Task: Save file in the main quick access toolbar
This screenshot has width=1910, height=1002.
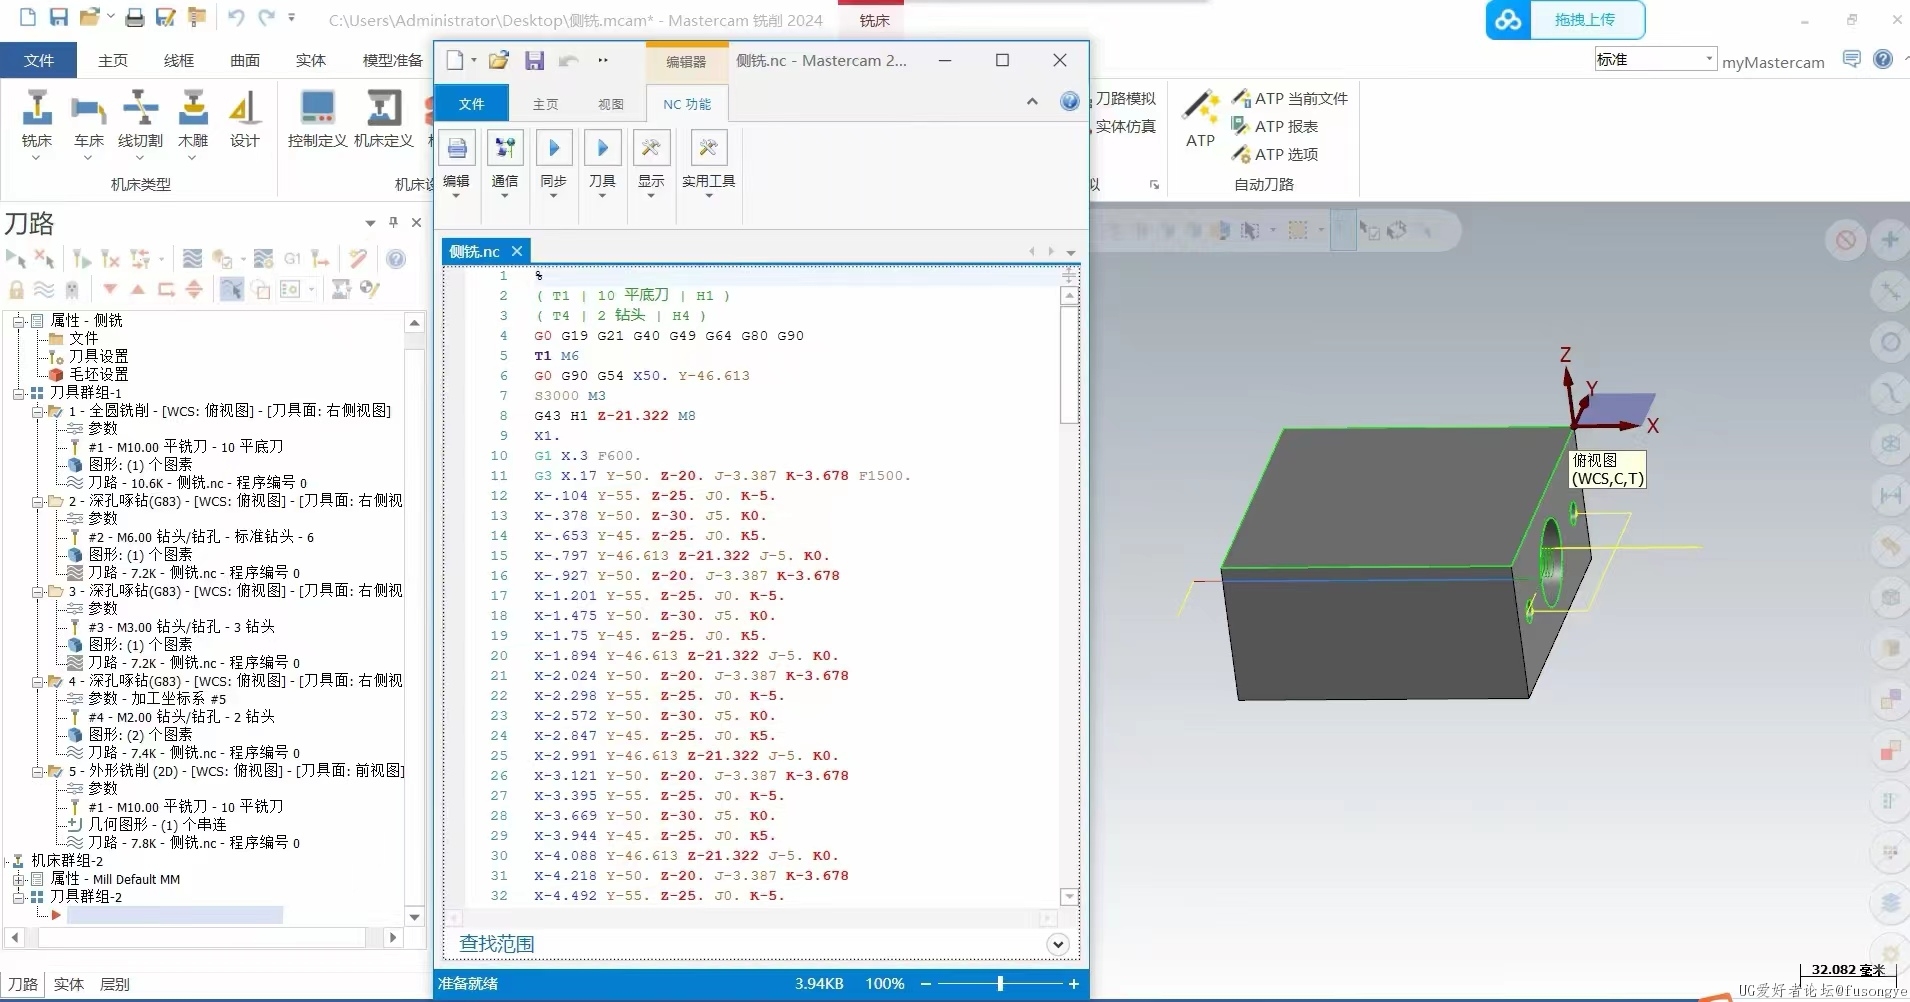Action: tap(59, 17)
